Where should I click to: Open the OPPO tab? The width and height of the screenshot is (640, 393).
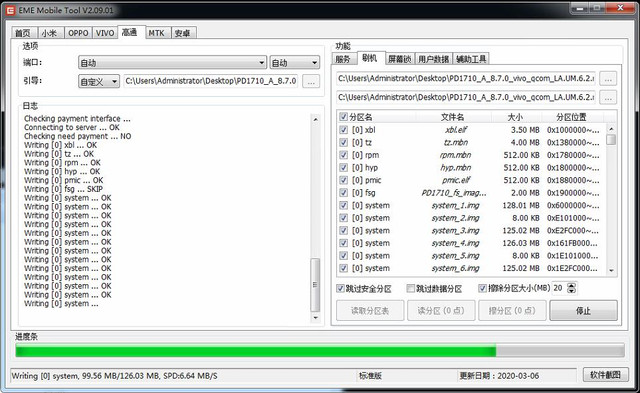[x=78, y=33]
